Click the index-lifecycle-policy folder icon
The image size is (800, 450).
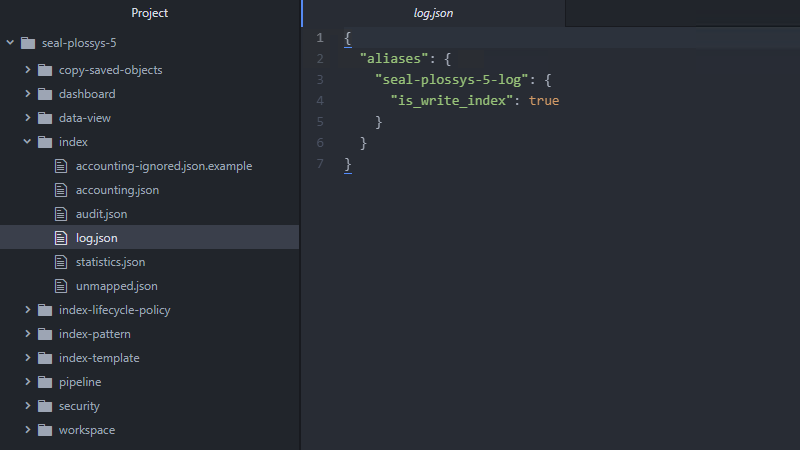click(45, 310)
